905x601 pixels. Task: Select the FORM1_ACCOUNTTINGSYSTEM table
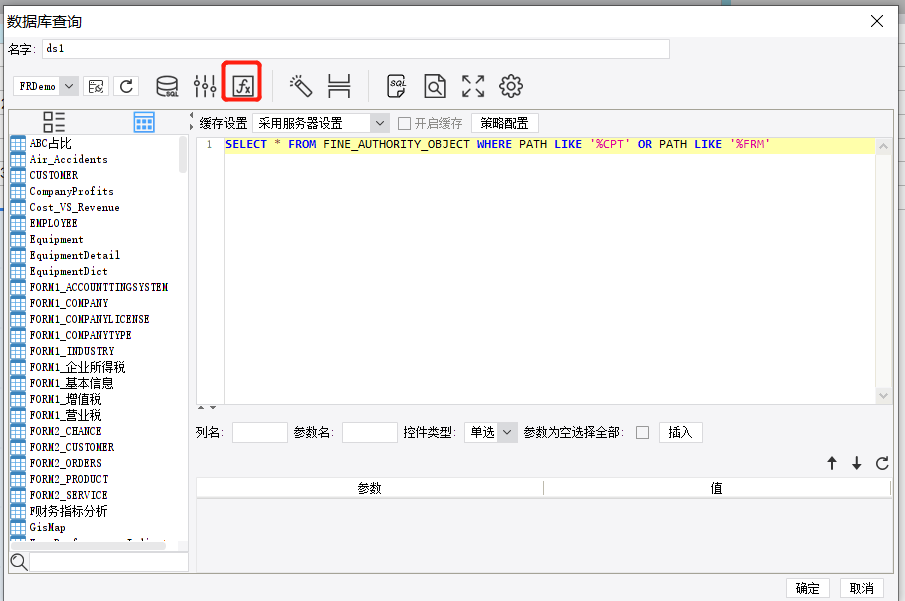pos(99,287)
